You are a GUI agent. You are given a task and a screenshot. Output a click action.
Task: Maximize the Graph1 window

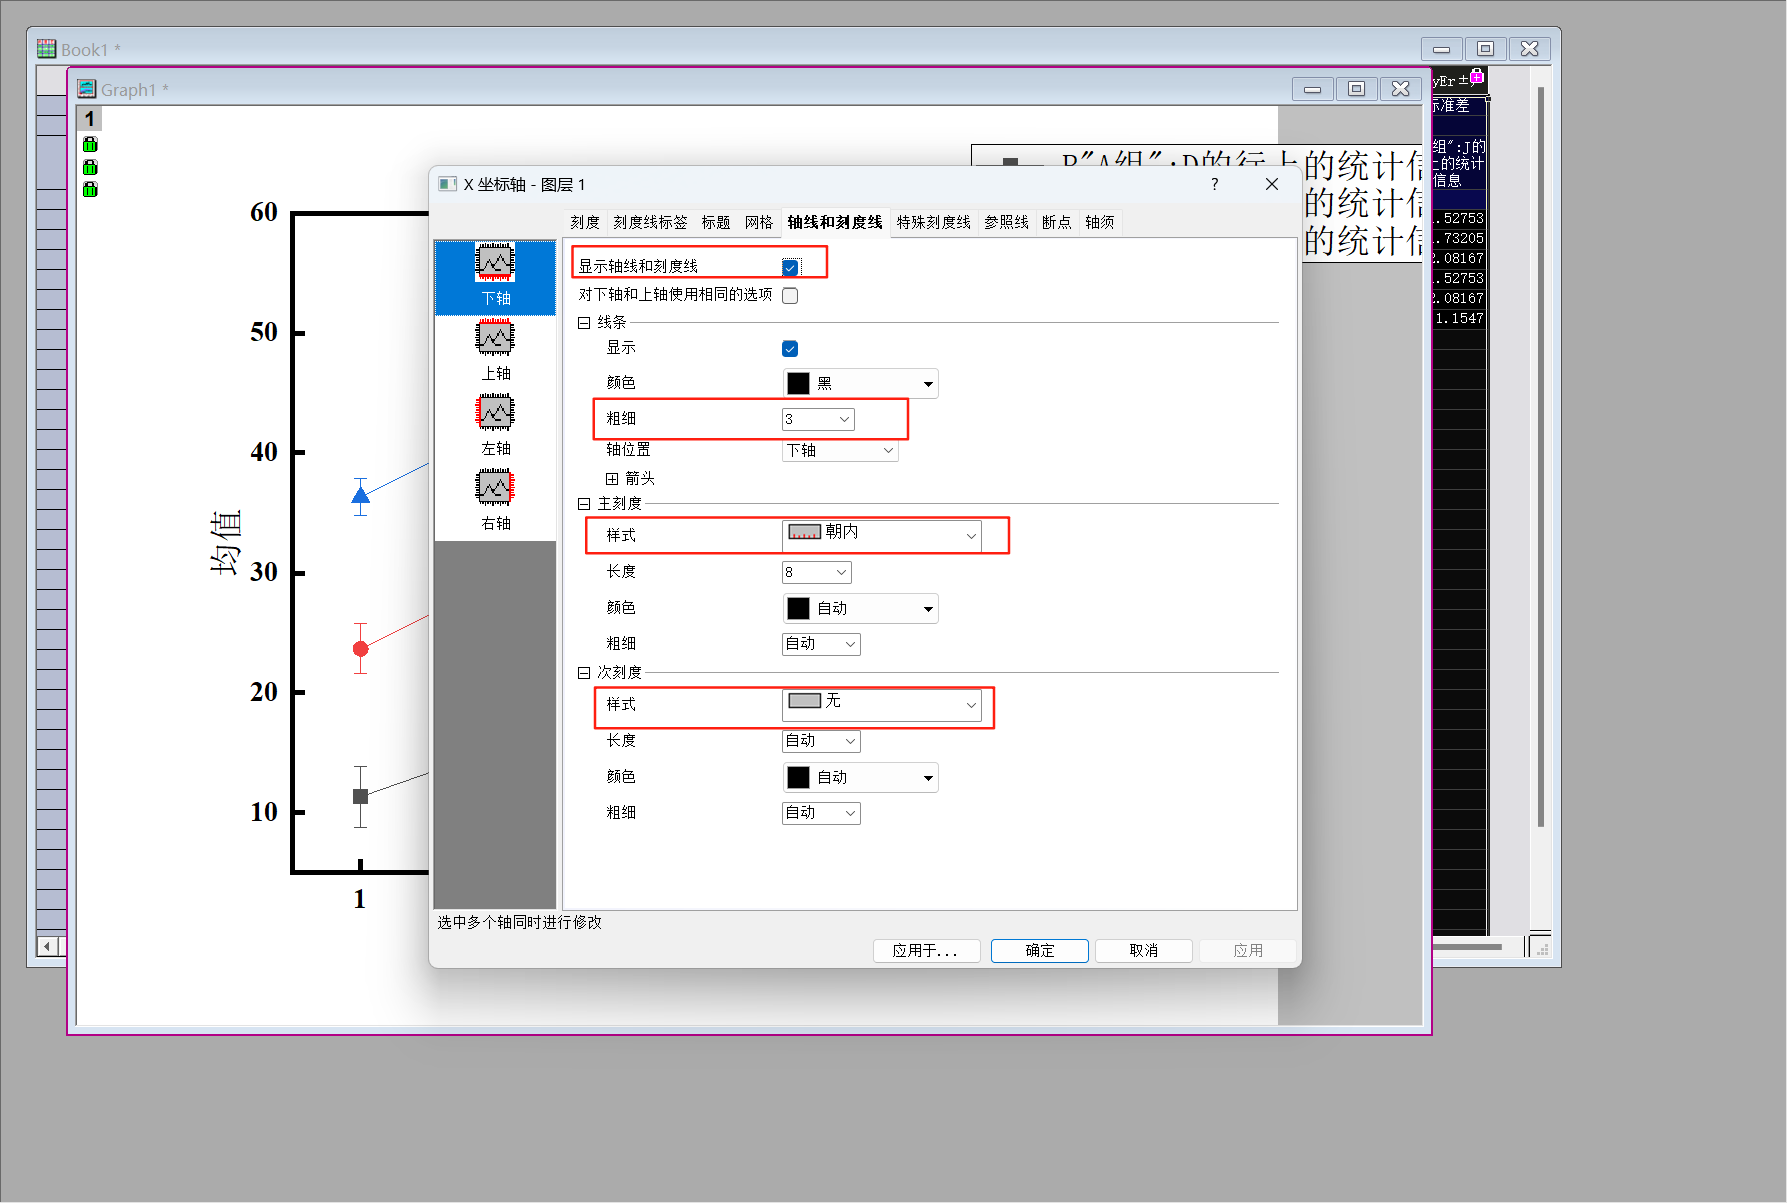(x=1356, y=89)
